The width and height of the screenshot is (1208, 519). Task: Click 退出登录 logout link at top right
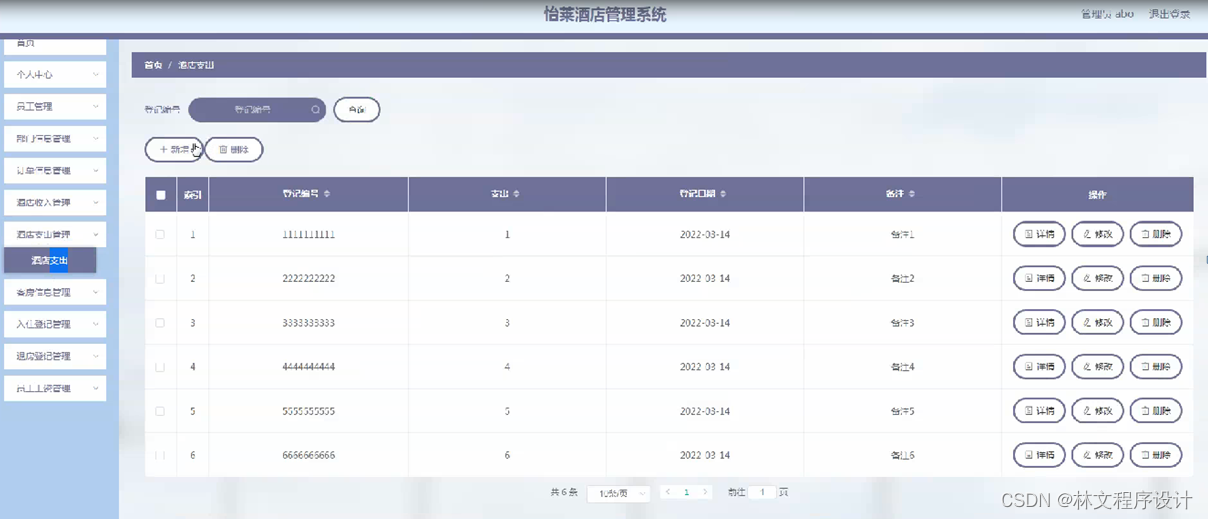1169,14
